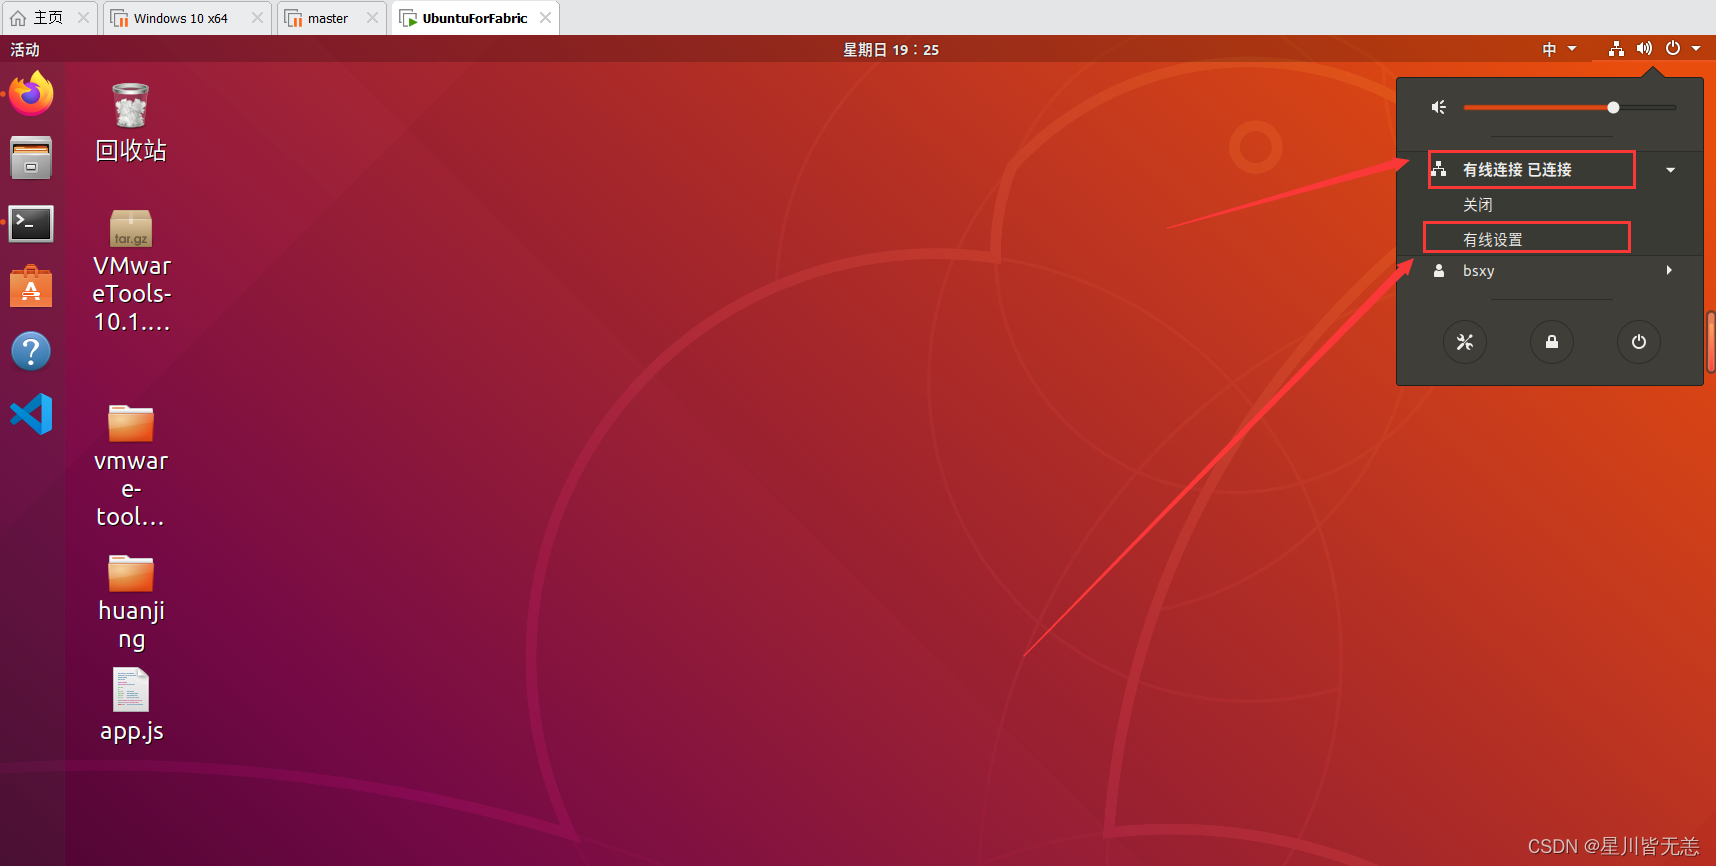1716x866 pixels.
Task: Open power off button in system menu
Action: (x=1639, y=342)
